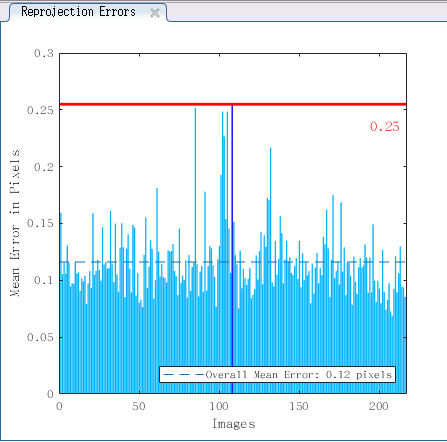Click the red threshold line at 0.25
This screenshot has height=442, width=447.
click(x=233, y=105)
